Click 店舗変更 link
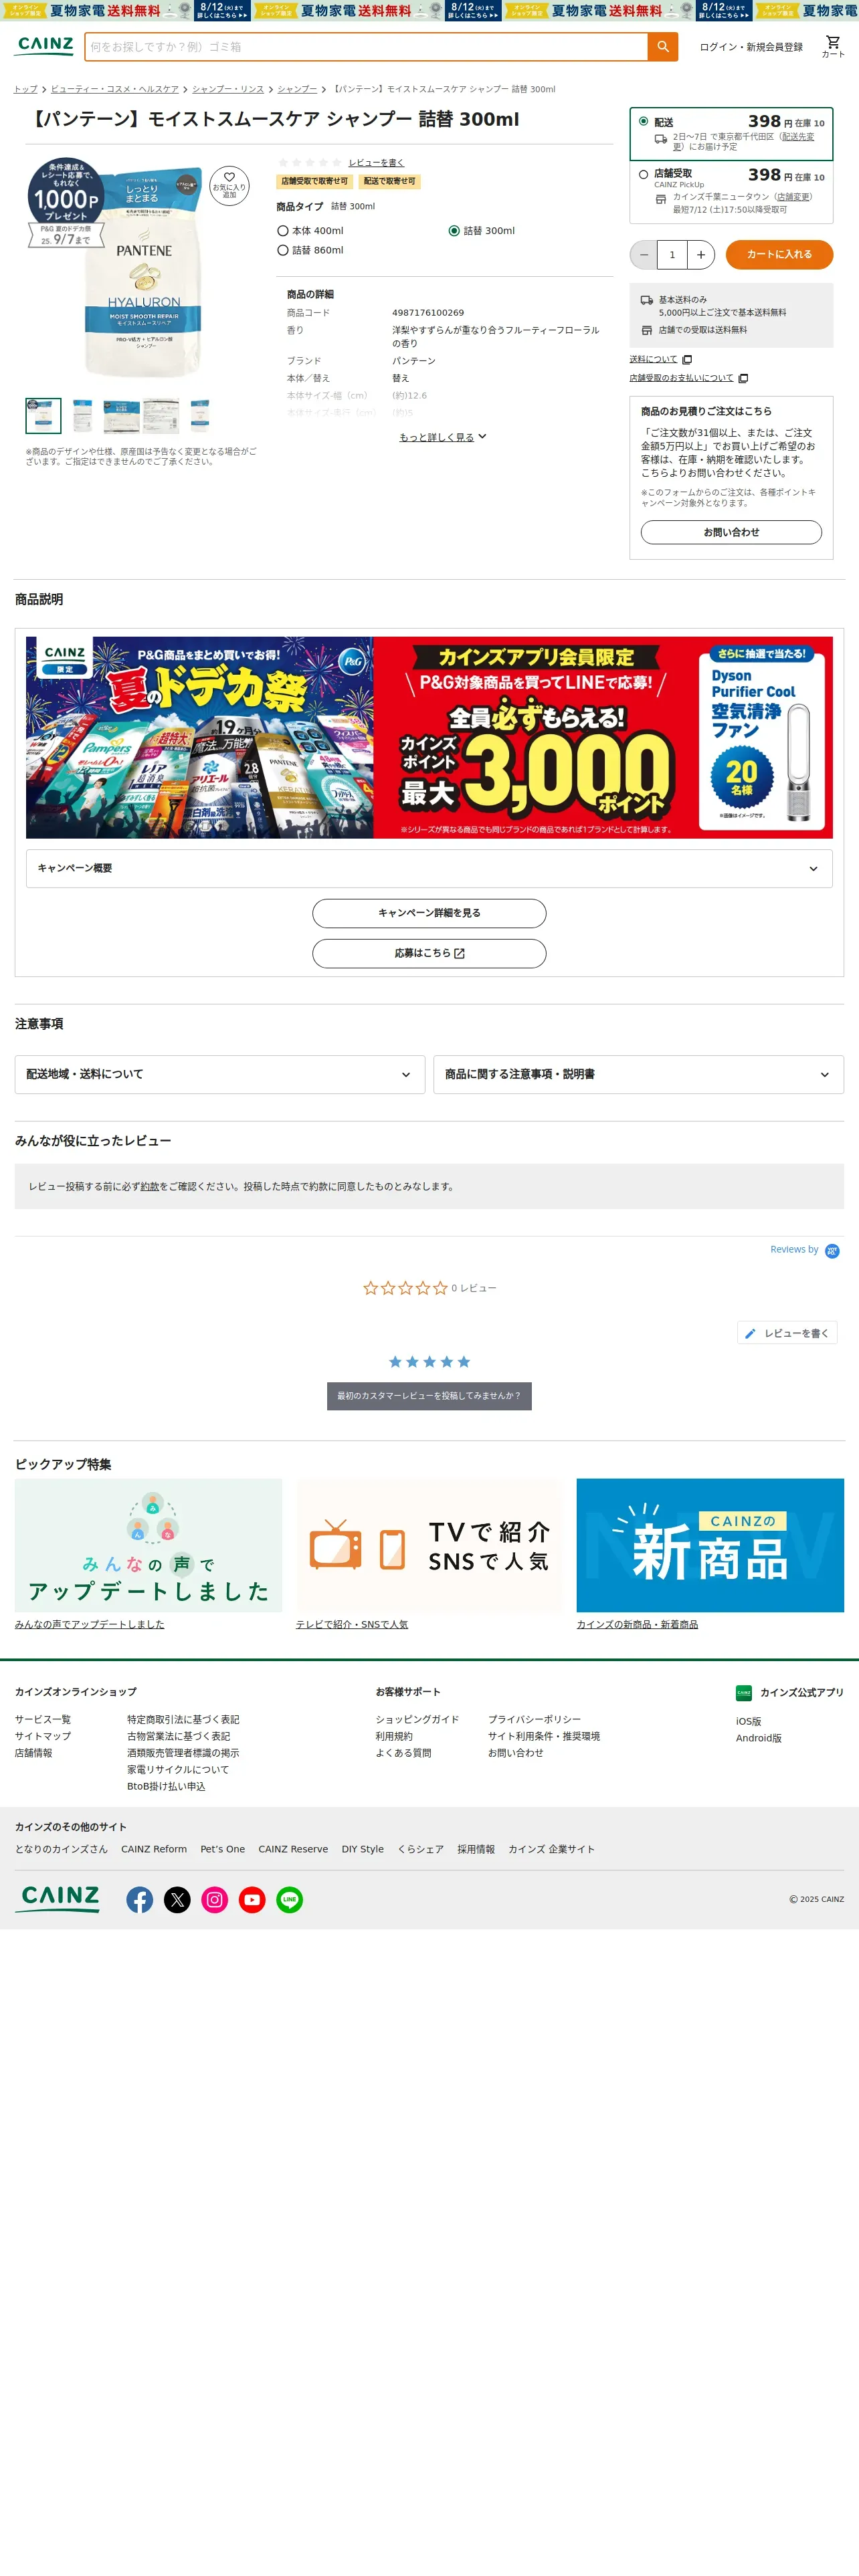Image resolution: width=859 pixels, height=2576 pixels. tap(794, 197)
